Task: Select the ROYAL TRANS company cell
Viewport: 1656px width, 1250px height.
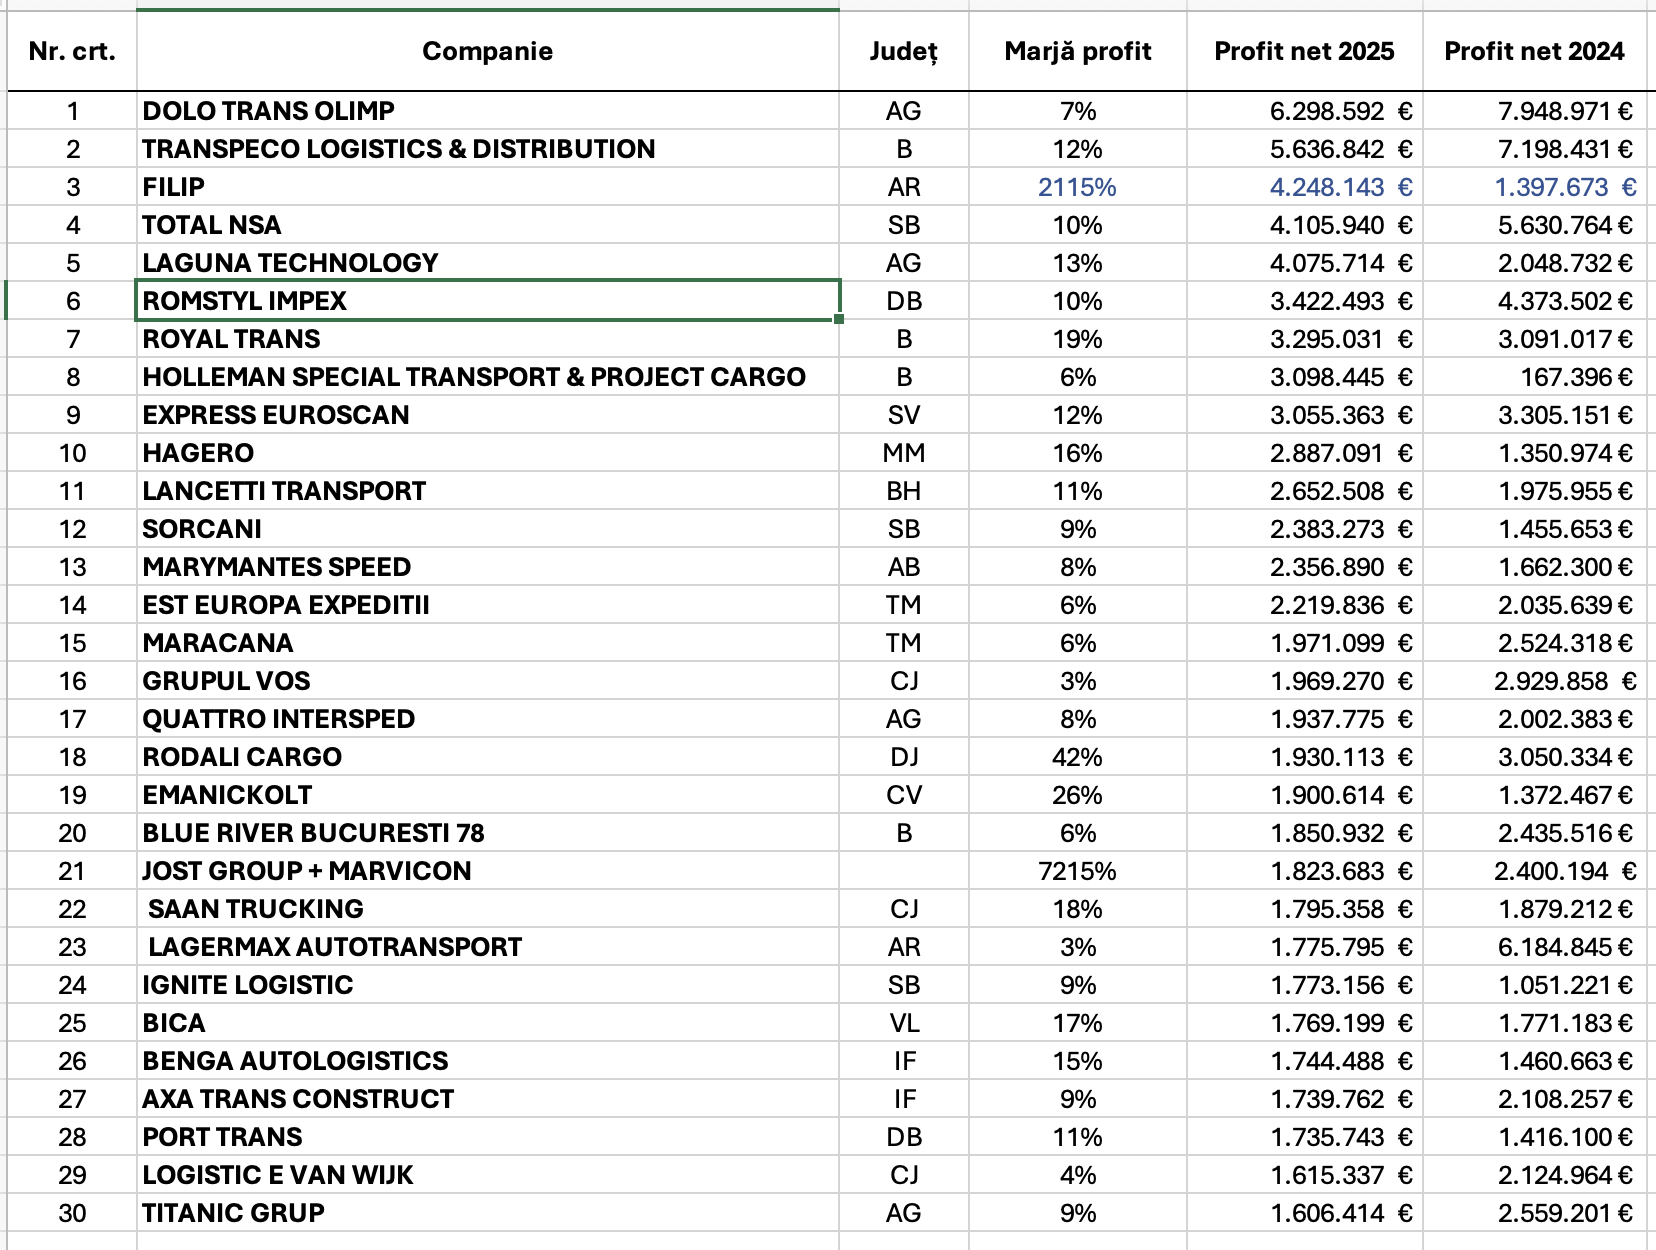Action: click(x=488, y=339)
